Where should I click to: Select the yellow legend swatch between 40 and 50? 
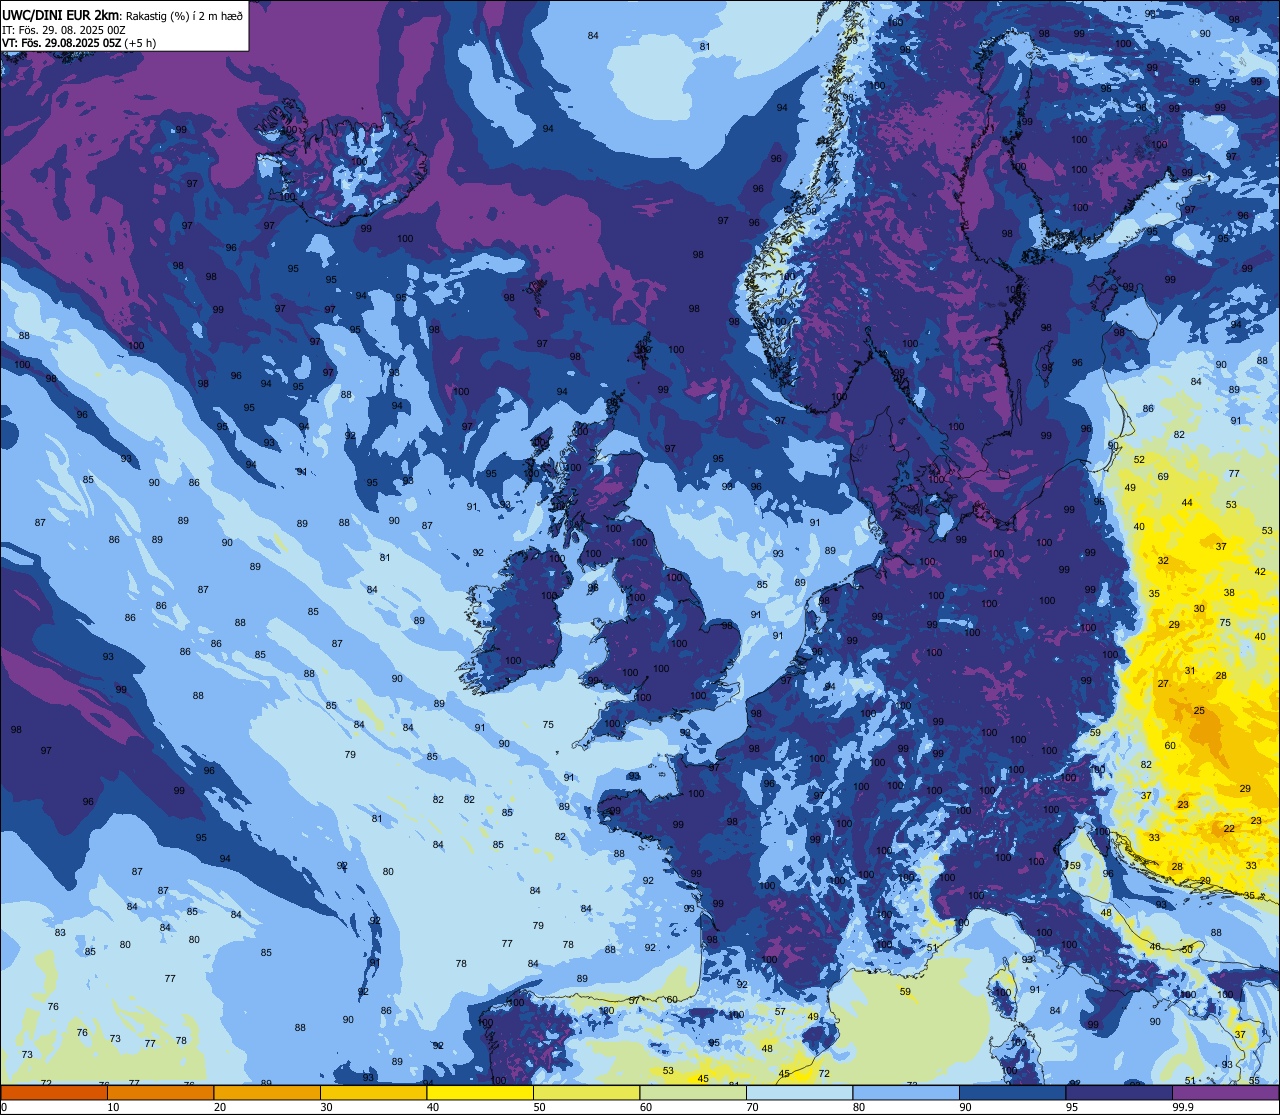point(480,1093)
